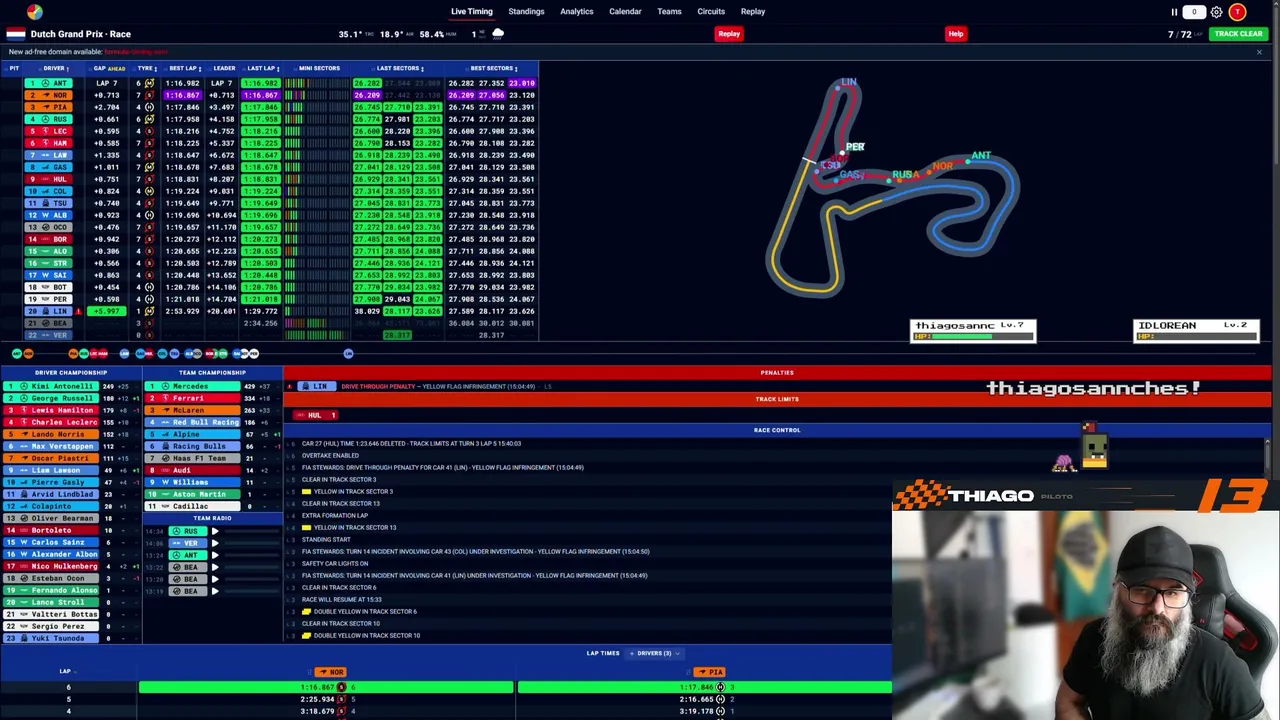Go to the Circuits tab
Image resolution: width=1280 pixels, height=720 pixels.
coord(711,12)
